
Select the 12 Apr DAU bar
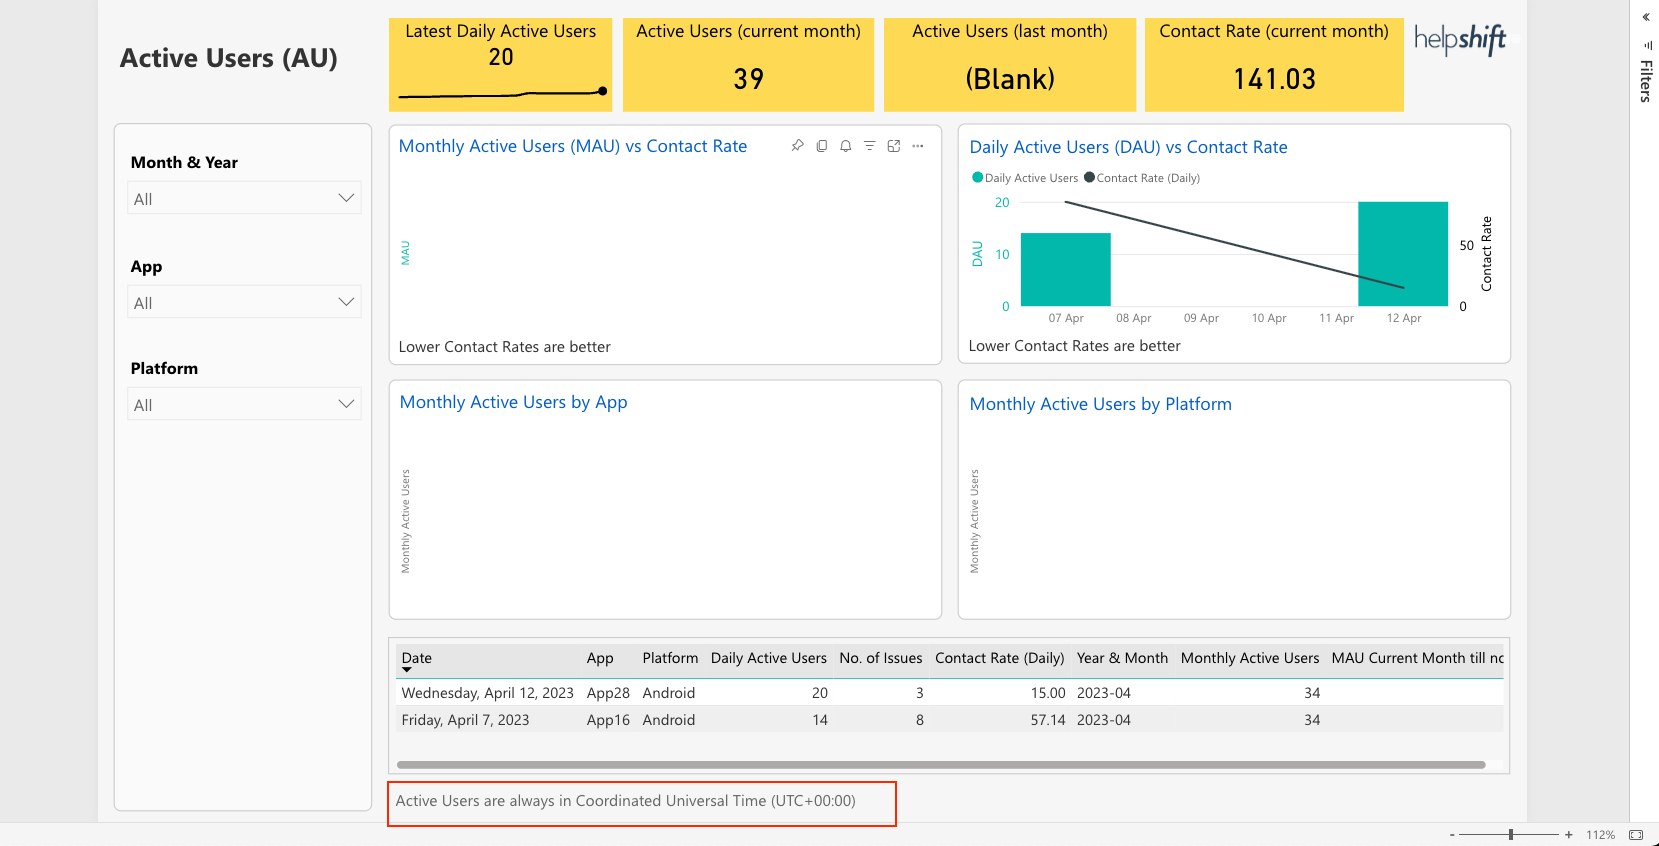point(1403,254)
